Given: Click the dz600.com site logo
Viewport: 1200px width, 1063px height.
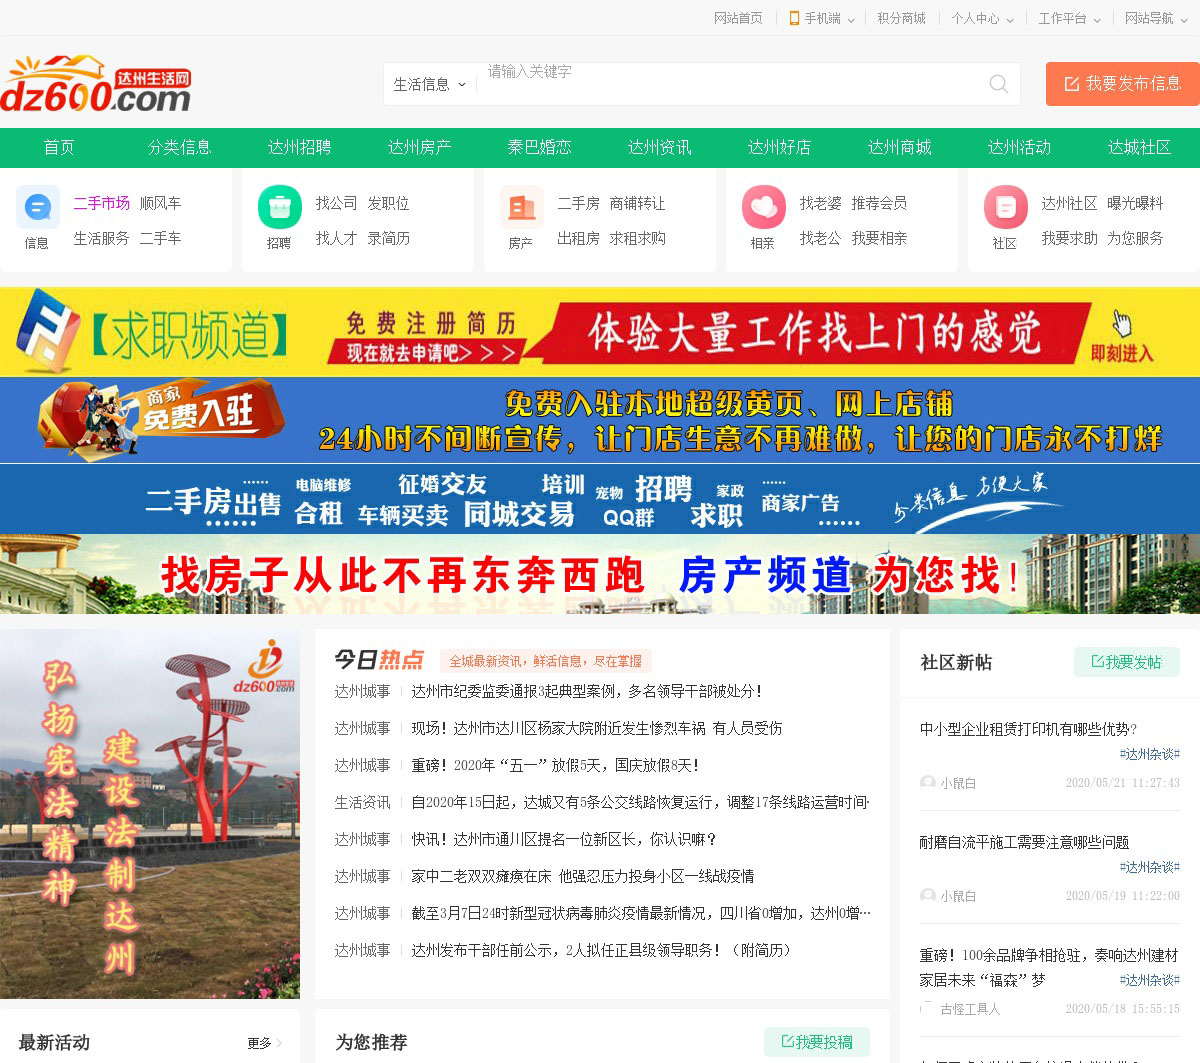Looking at the screenshot, I should coord(96,84).
